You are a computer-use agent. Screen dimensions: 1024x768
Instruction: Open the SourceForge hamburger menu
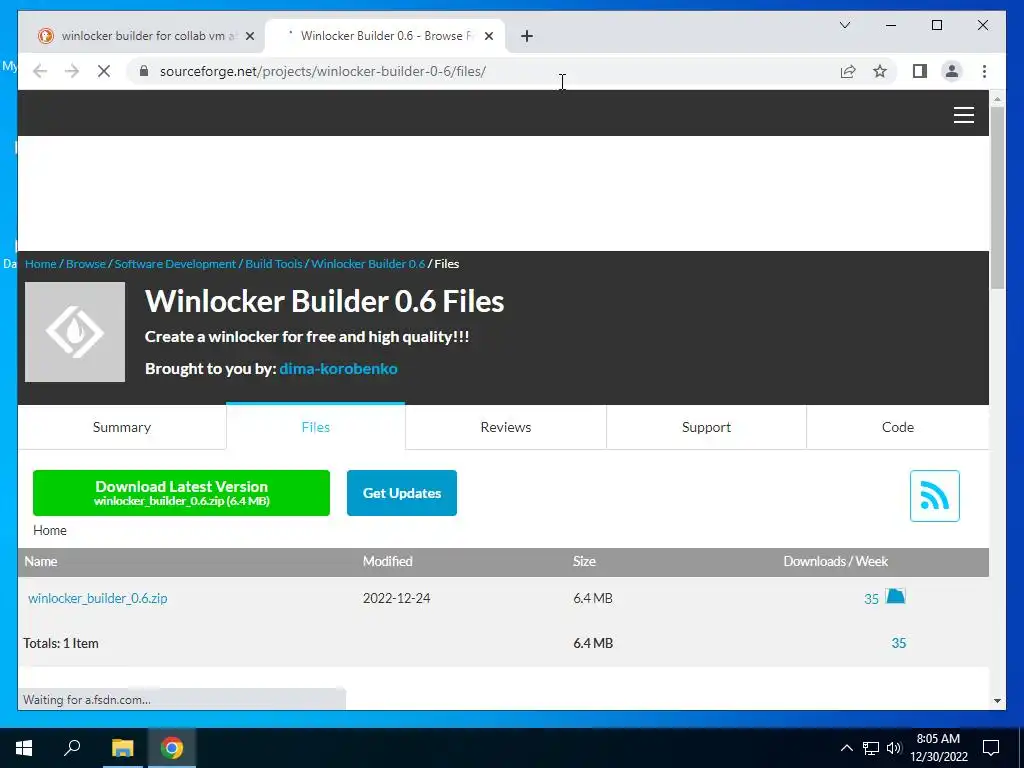963,115
